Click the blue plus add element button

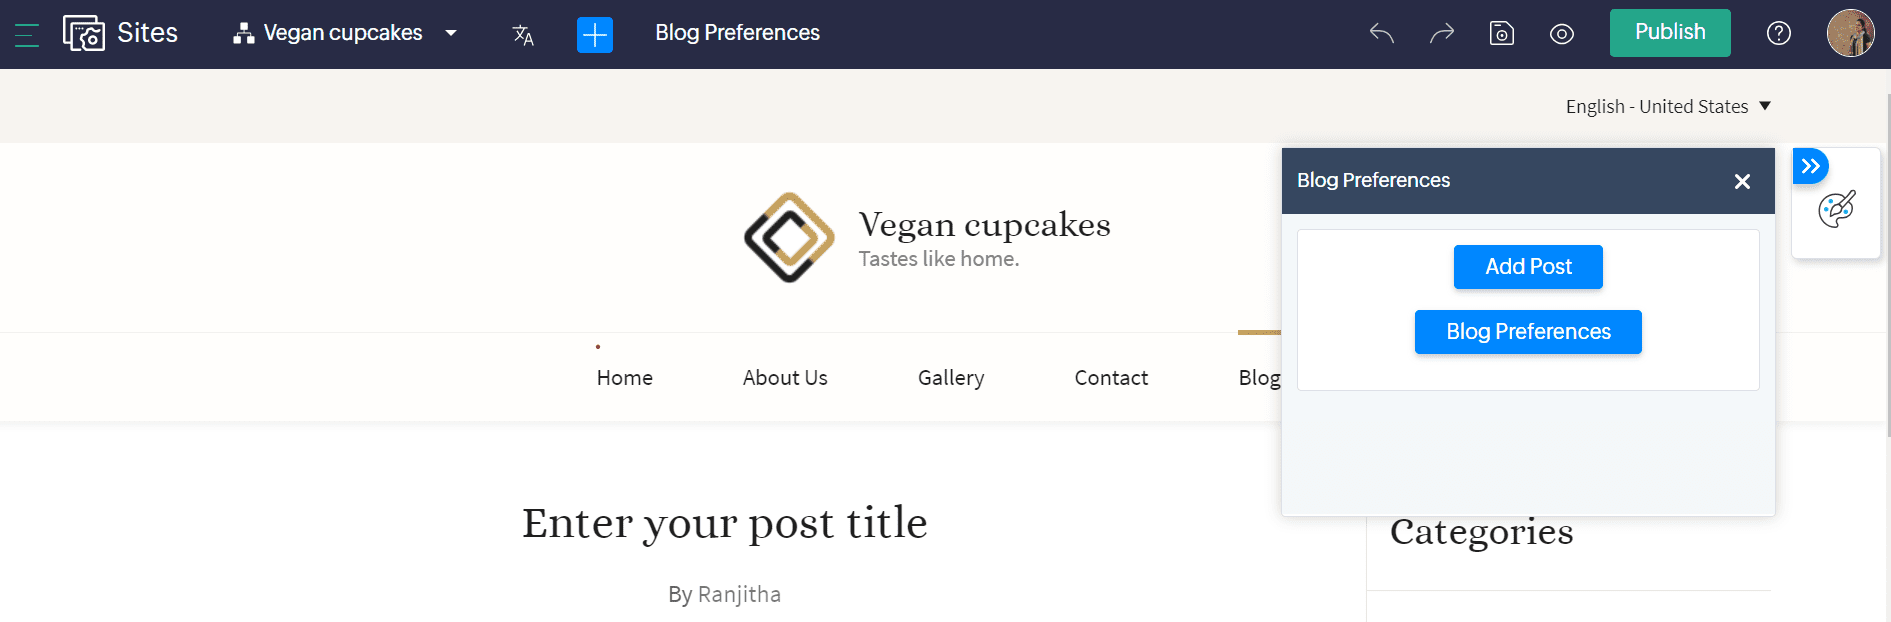(x=595, y=35)
